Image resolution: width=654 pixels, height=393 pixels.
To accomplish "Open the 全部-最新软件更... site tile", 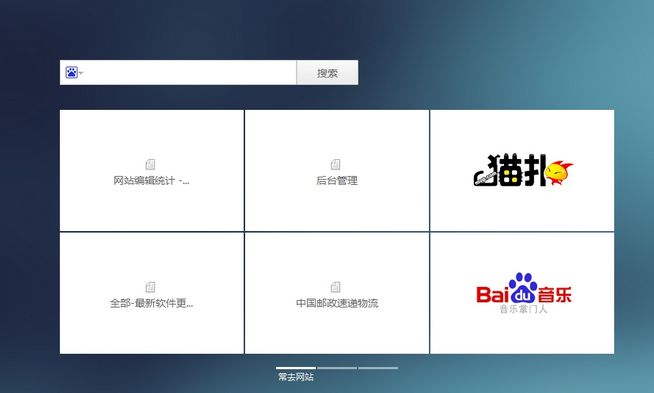I will click(151, 293).
